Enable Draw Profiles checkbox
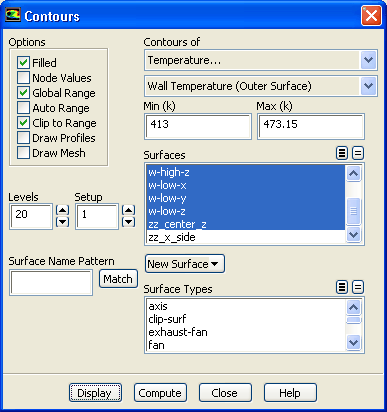This screenshot has width=387, height=412. (23, 138)
